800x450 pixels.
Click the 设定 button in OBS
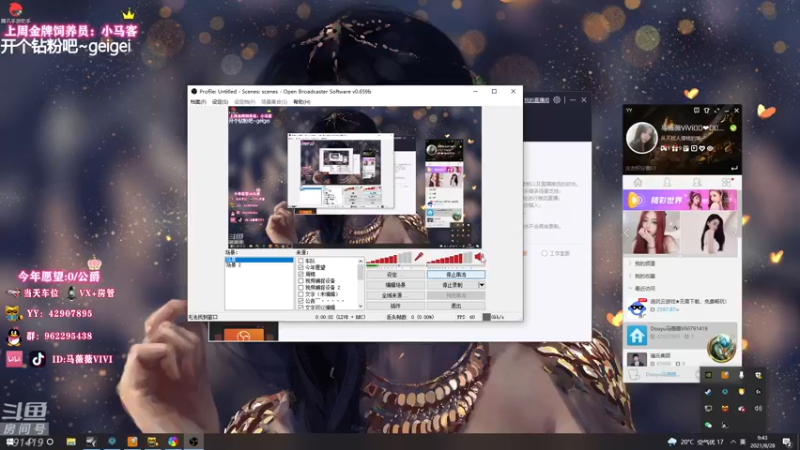click(395, 274)
